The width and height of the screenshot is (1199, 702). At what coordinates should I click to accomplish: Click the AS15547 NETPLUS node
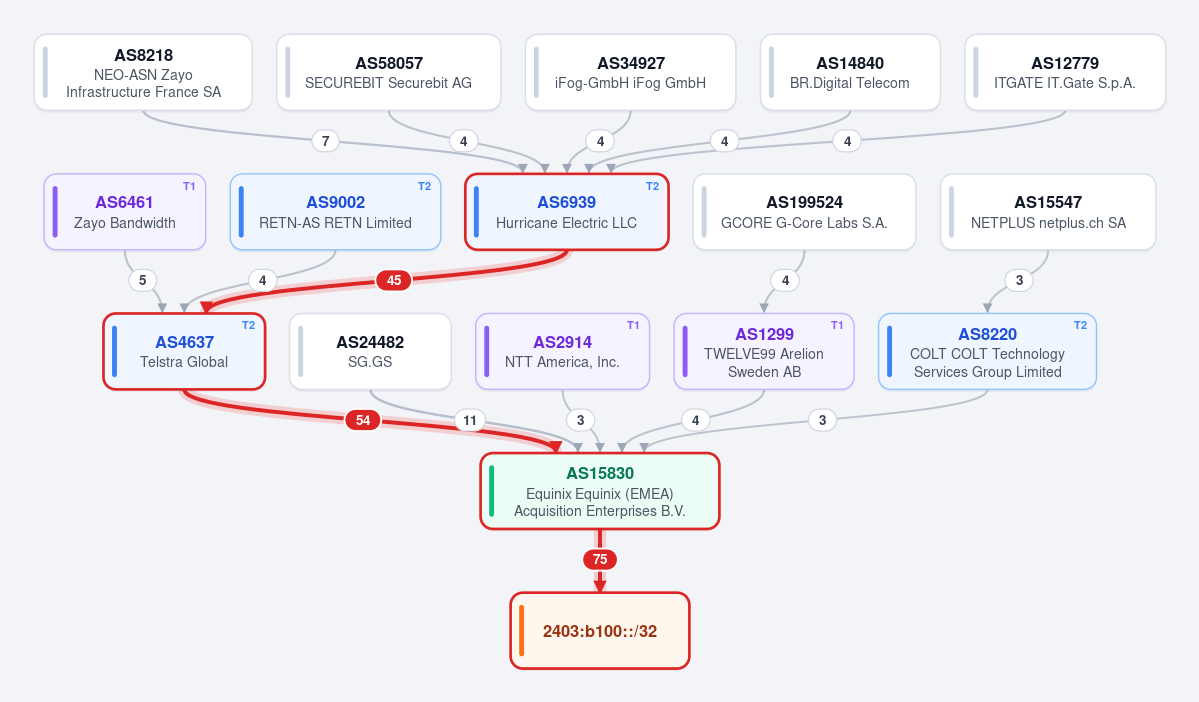[x=1048, y=212]
